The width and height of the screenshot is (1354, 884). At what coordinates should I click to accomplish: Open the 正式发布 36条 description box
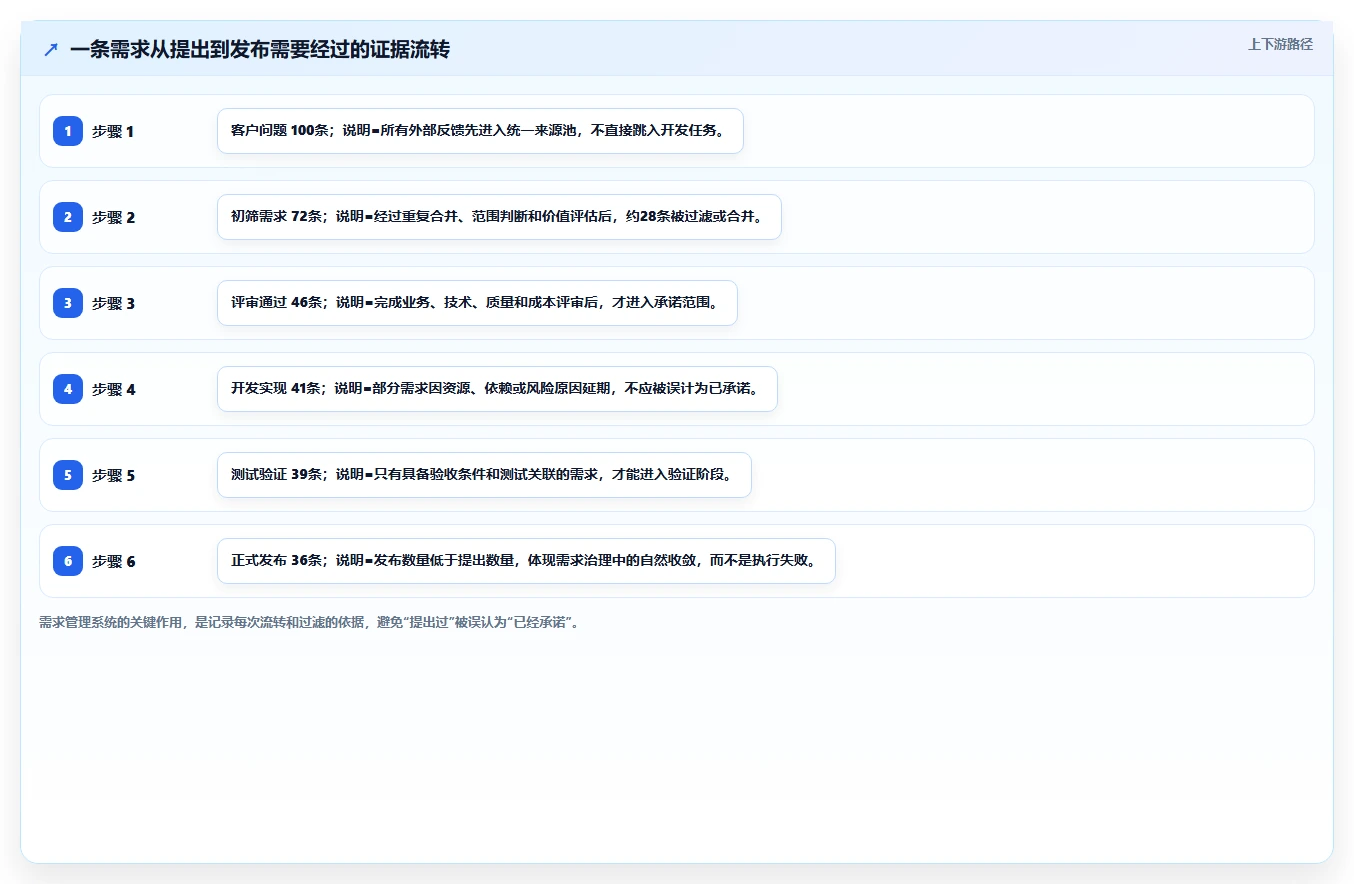point(526,561)
